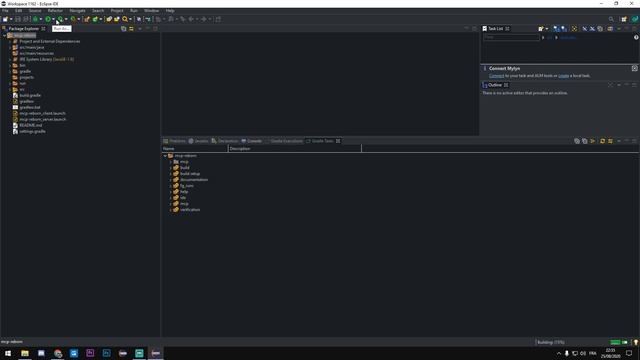This screenshot has height=360, width=640.
Task: Collapse the root project in Gradle Tasks
Action: pyautogui.click(x=165, y=156)
